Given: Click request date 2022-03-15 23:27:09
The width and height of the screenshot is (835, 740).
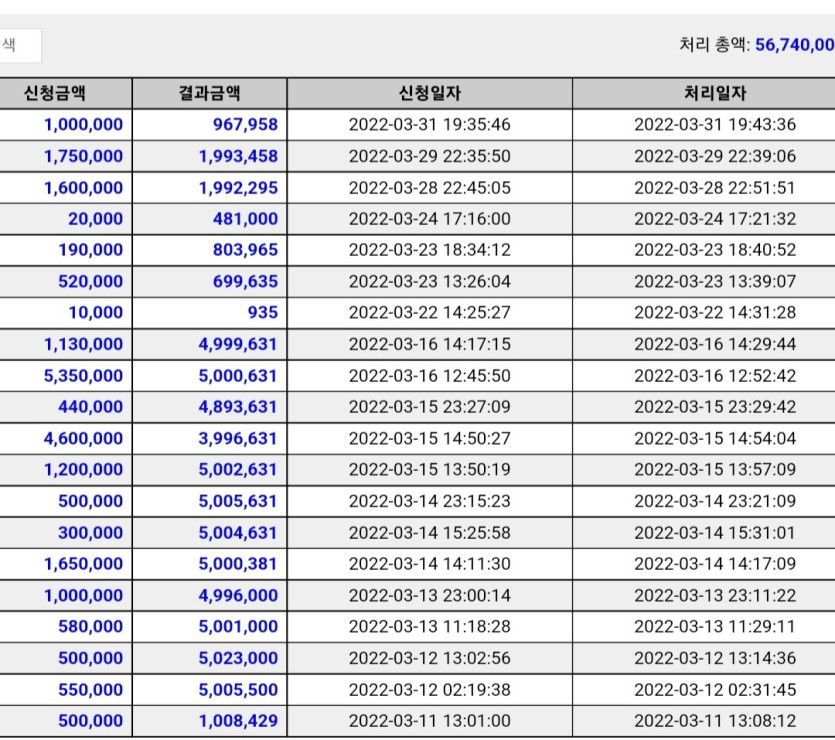Looking at the screenshot, I should 430,407.
